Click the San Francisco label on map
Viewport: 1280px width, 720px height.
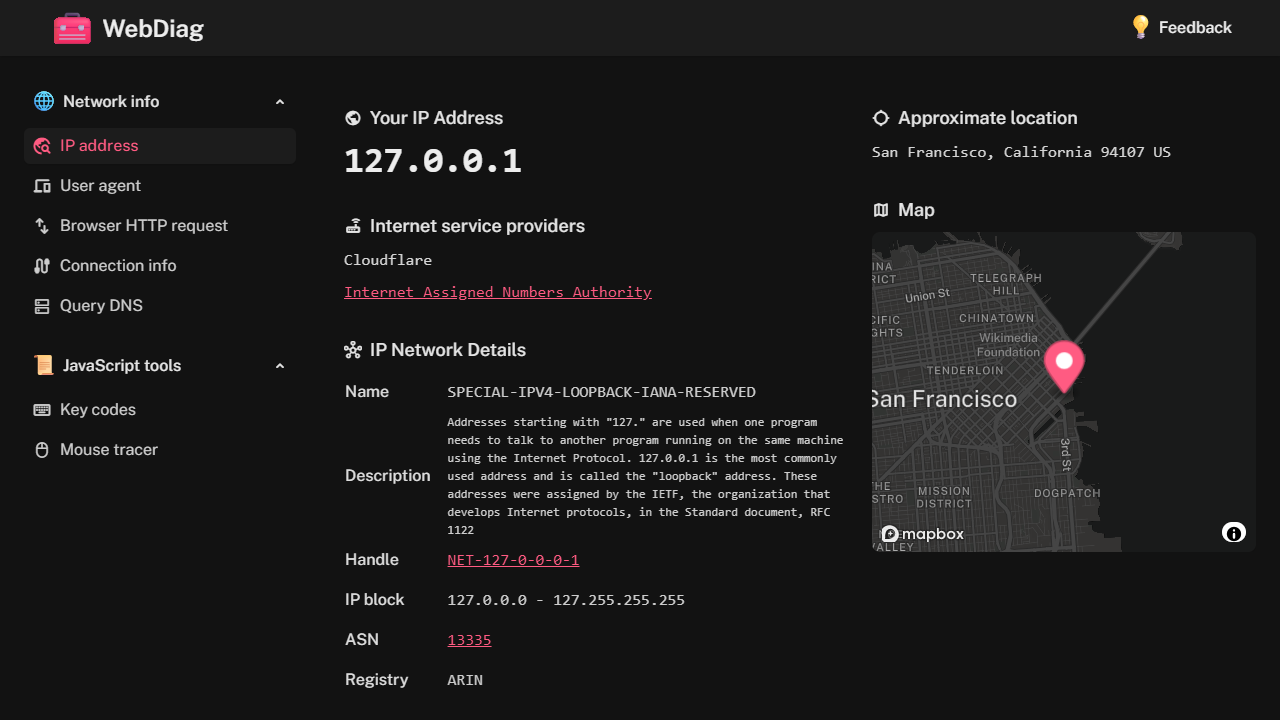(x=943, y=399)
